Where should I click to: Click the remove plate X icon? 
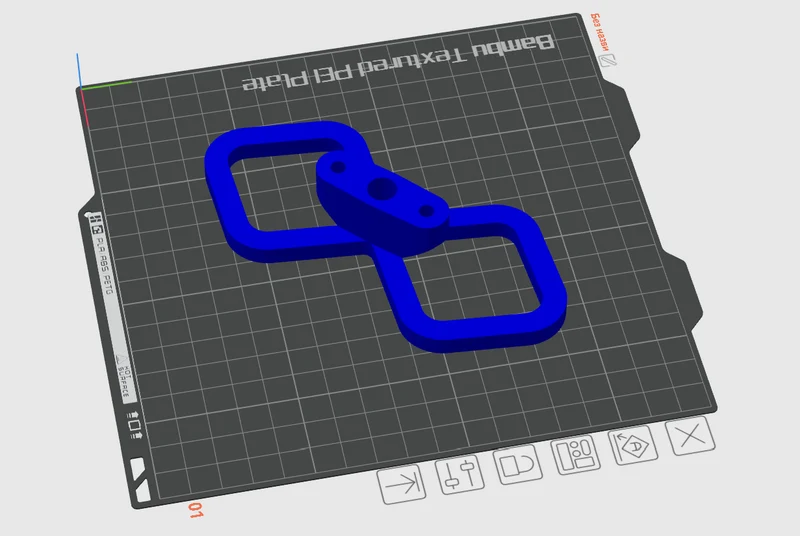[x=690, y=436]
